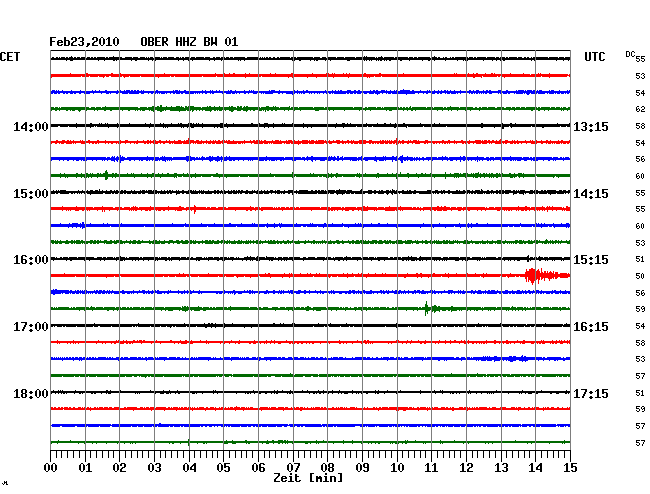Click the 15:15 UTC time label
This screenshot has width=650, height=494.
click(591, 260)
